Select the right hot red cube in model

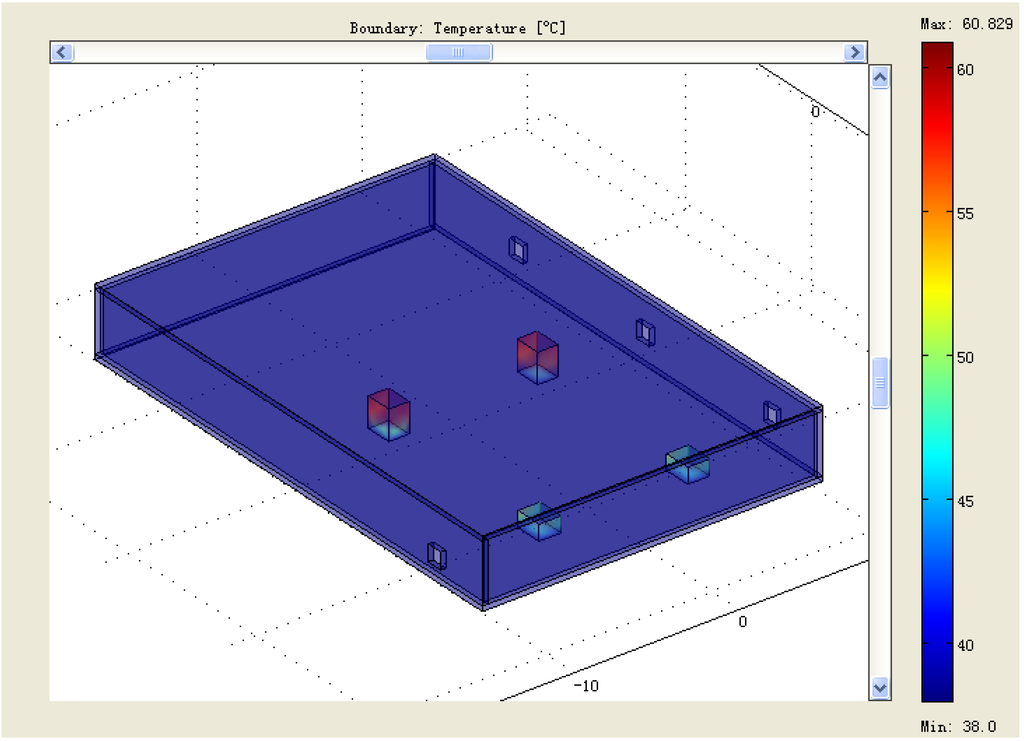(x=538, y=357)
